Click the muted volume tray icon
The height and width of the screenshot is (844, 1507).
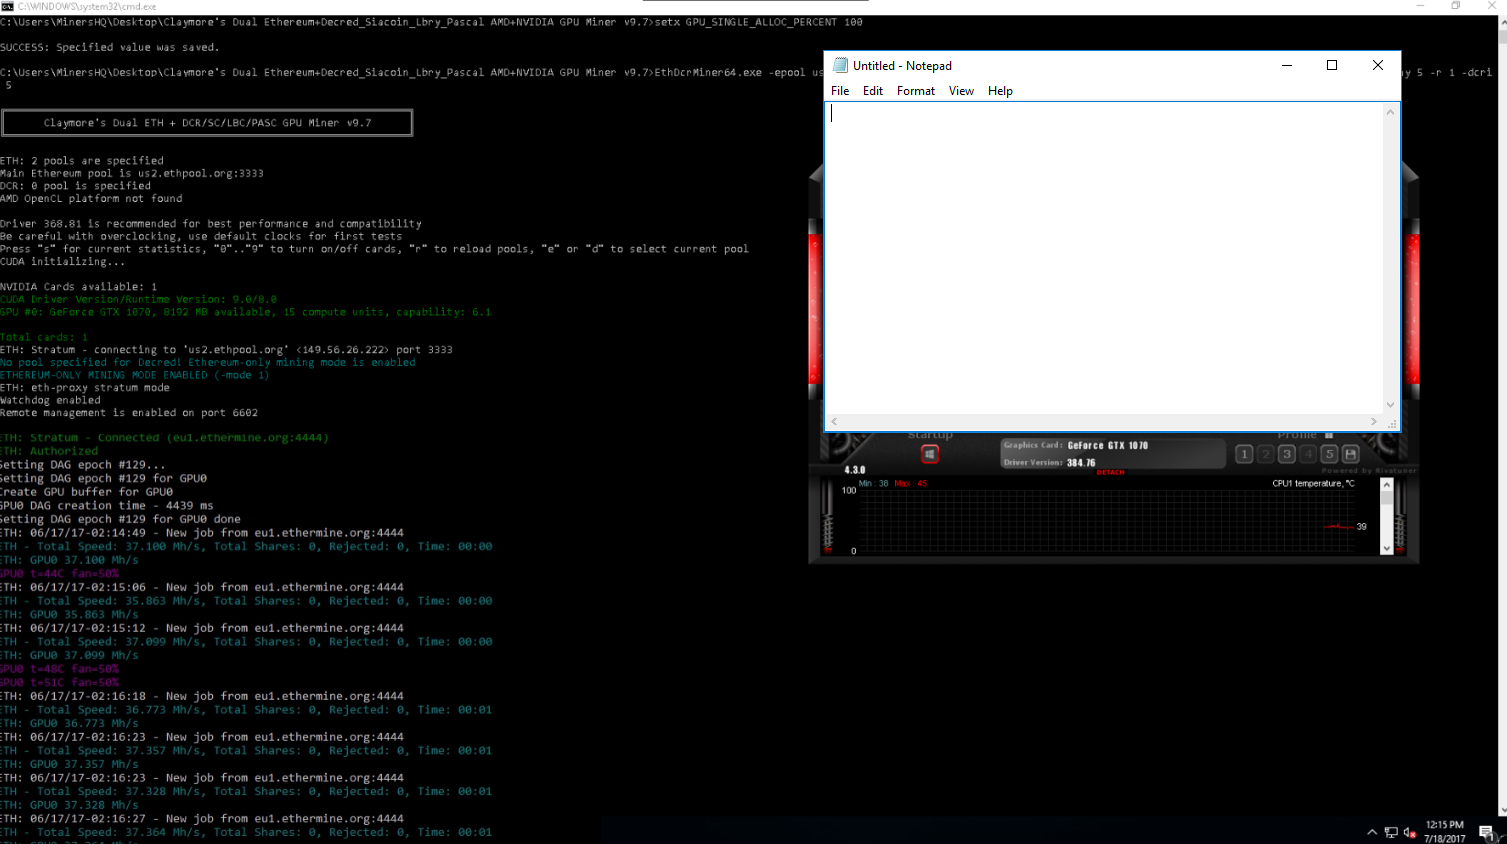1410,832
